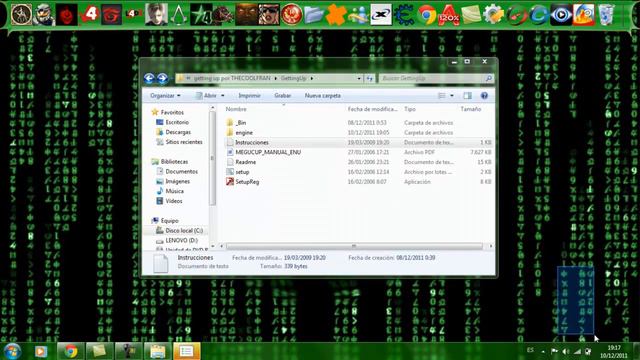The width and height of the screenshot is (640, 360).
Task: Go forward with Explorer's forward arrow
Action: pos(162,78)
